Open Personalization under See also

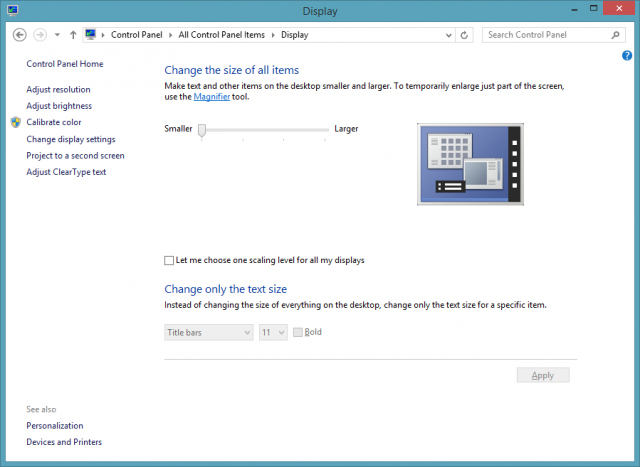pyautogui.click(x=55, y=426)
